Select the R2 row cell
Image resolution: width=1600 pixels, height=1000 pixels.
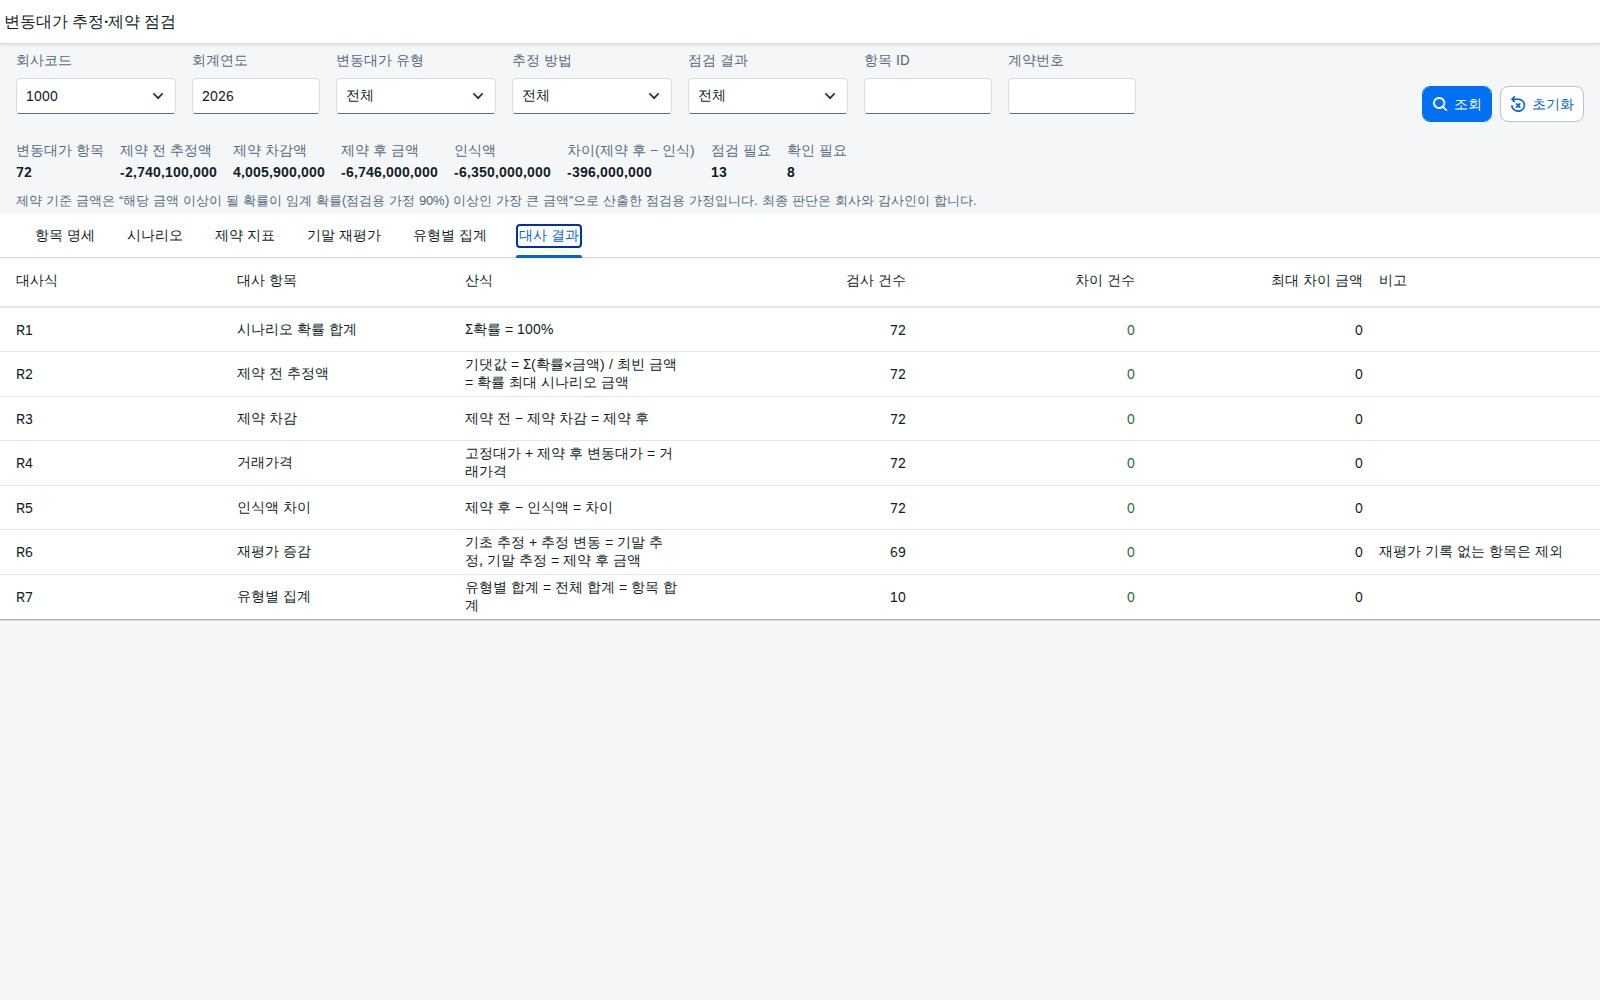coord(24,374)
